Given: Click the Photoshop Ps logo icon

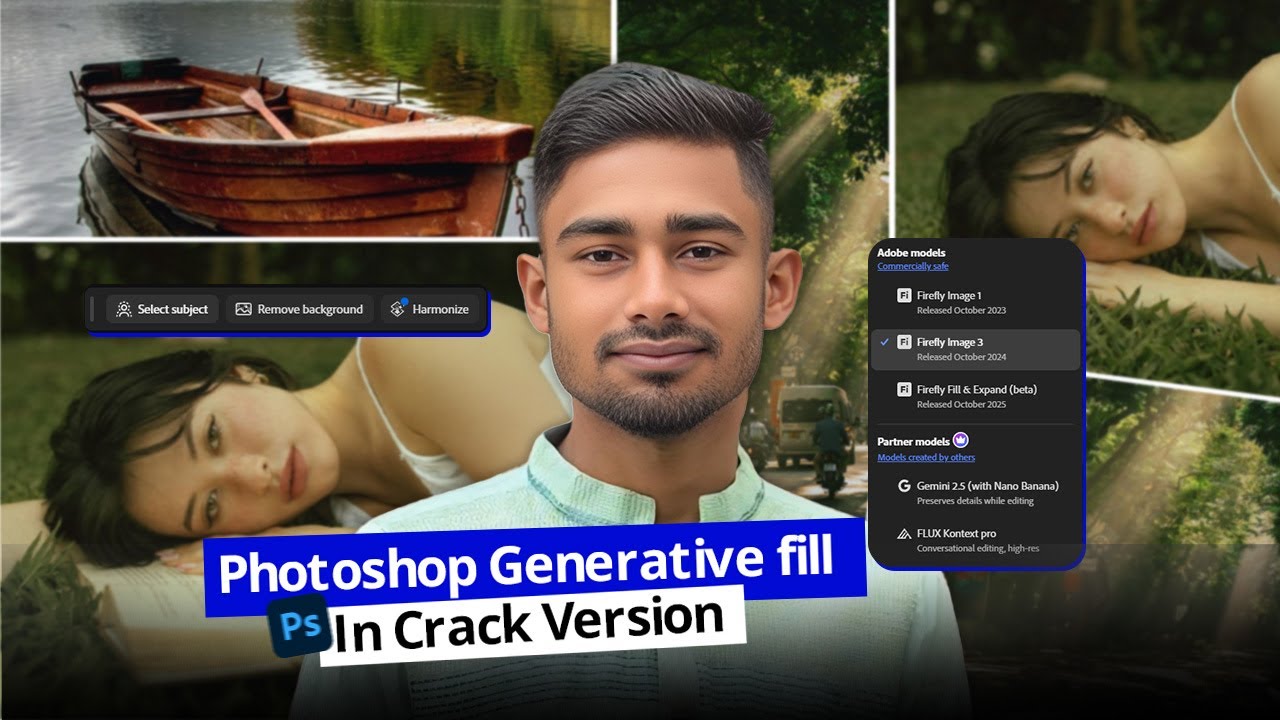Looking at the screenshot, I should [300, 626].
